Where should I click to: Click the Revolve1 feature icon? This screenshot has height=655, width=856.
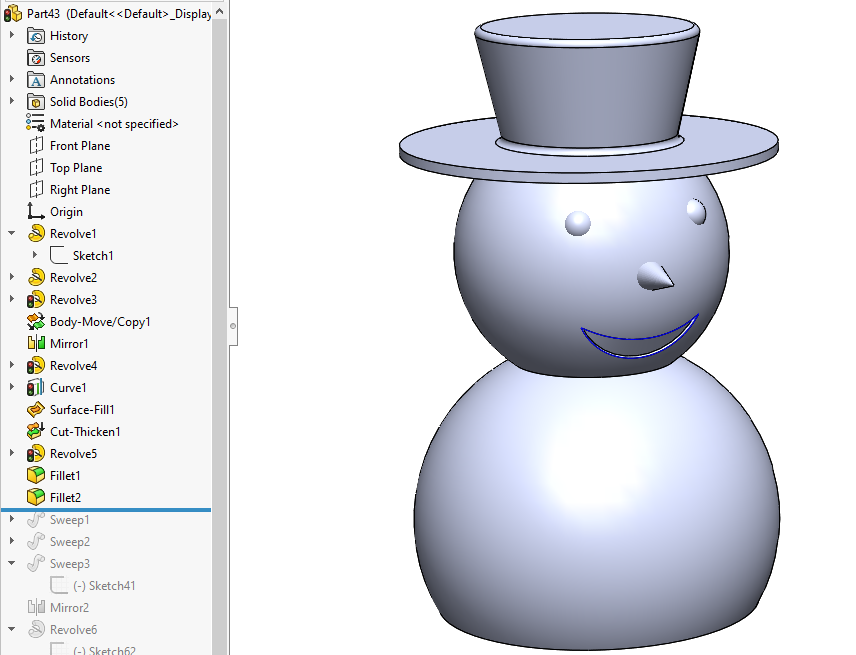(36, 234)
